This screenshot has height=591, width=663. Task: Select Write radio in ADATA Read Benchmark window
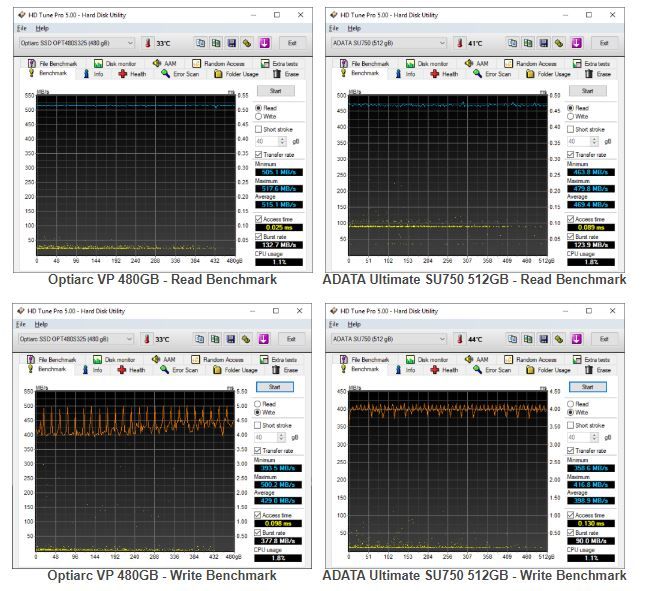[x=570, y=116]
